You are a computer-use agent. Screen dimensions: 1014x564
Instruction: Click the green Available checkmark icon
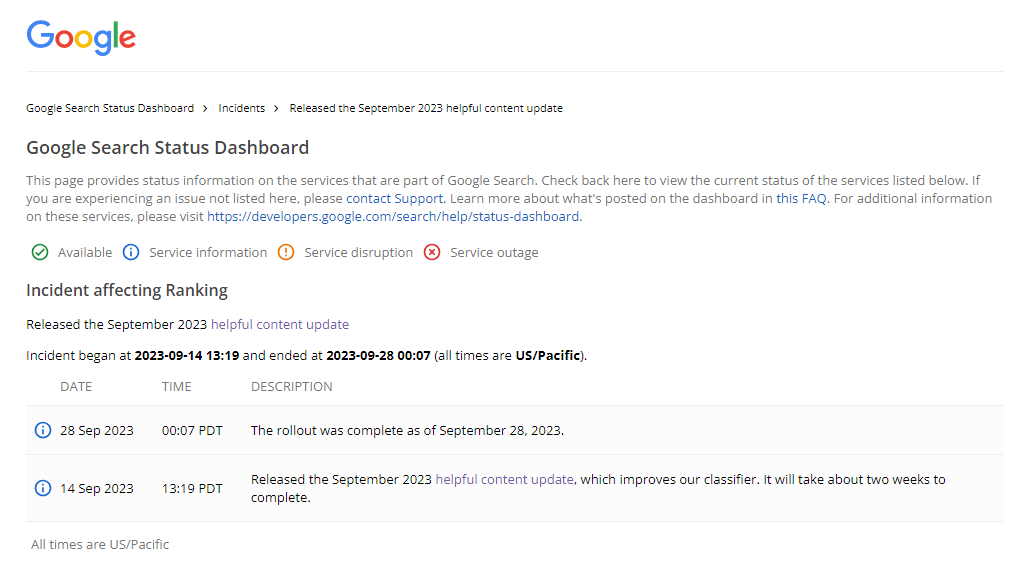[x=40, y=252]
